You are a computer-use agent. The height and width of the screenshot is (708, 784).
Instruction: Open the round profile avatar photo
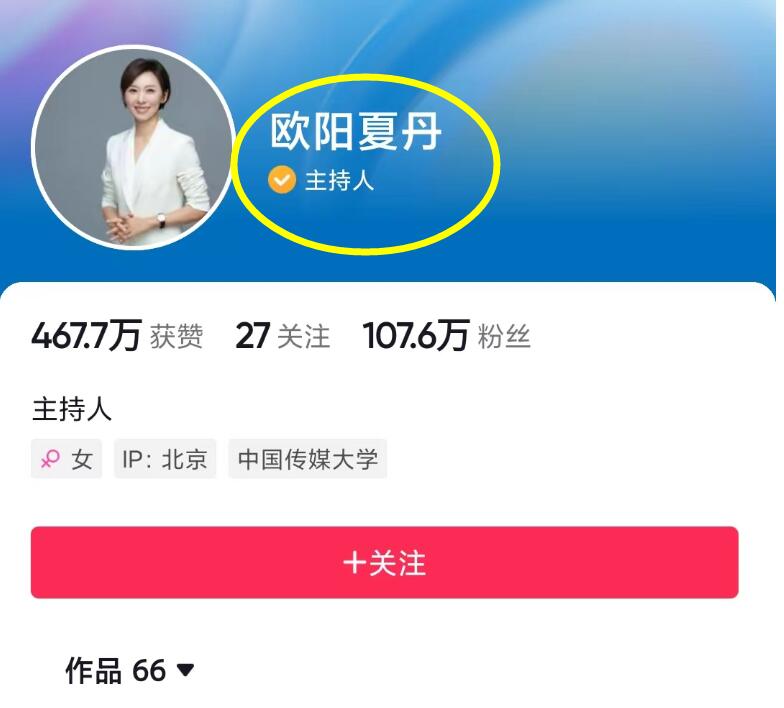(x=133, y=147)
